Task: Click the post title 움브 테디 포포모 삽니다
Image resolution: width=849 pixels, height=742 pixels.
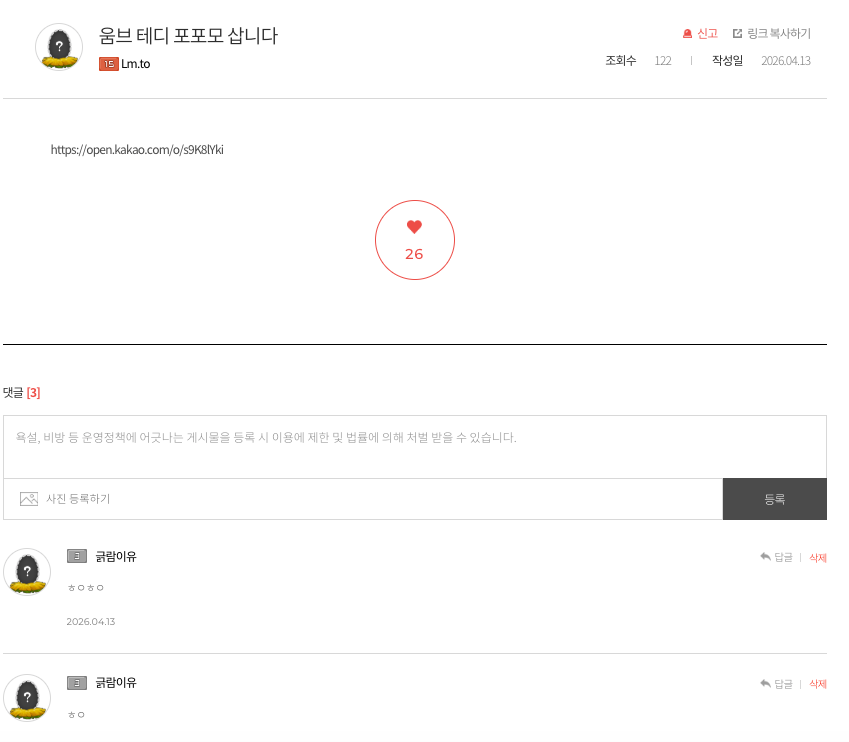Action: pyautogui.click(x=188, y=36)
